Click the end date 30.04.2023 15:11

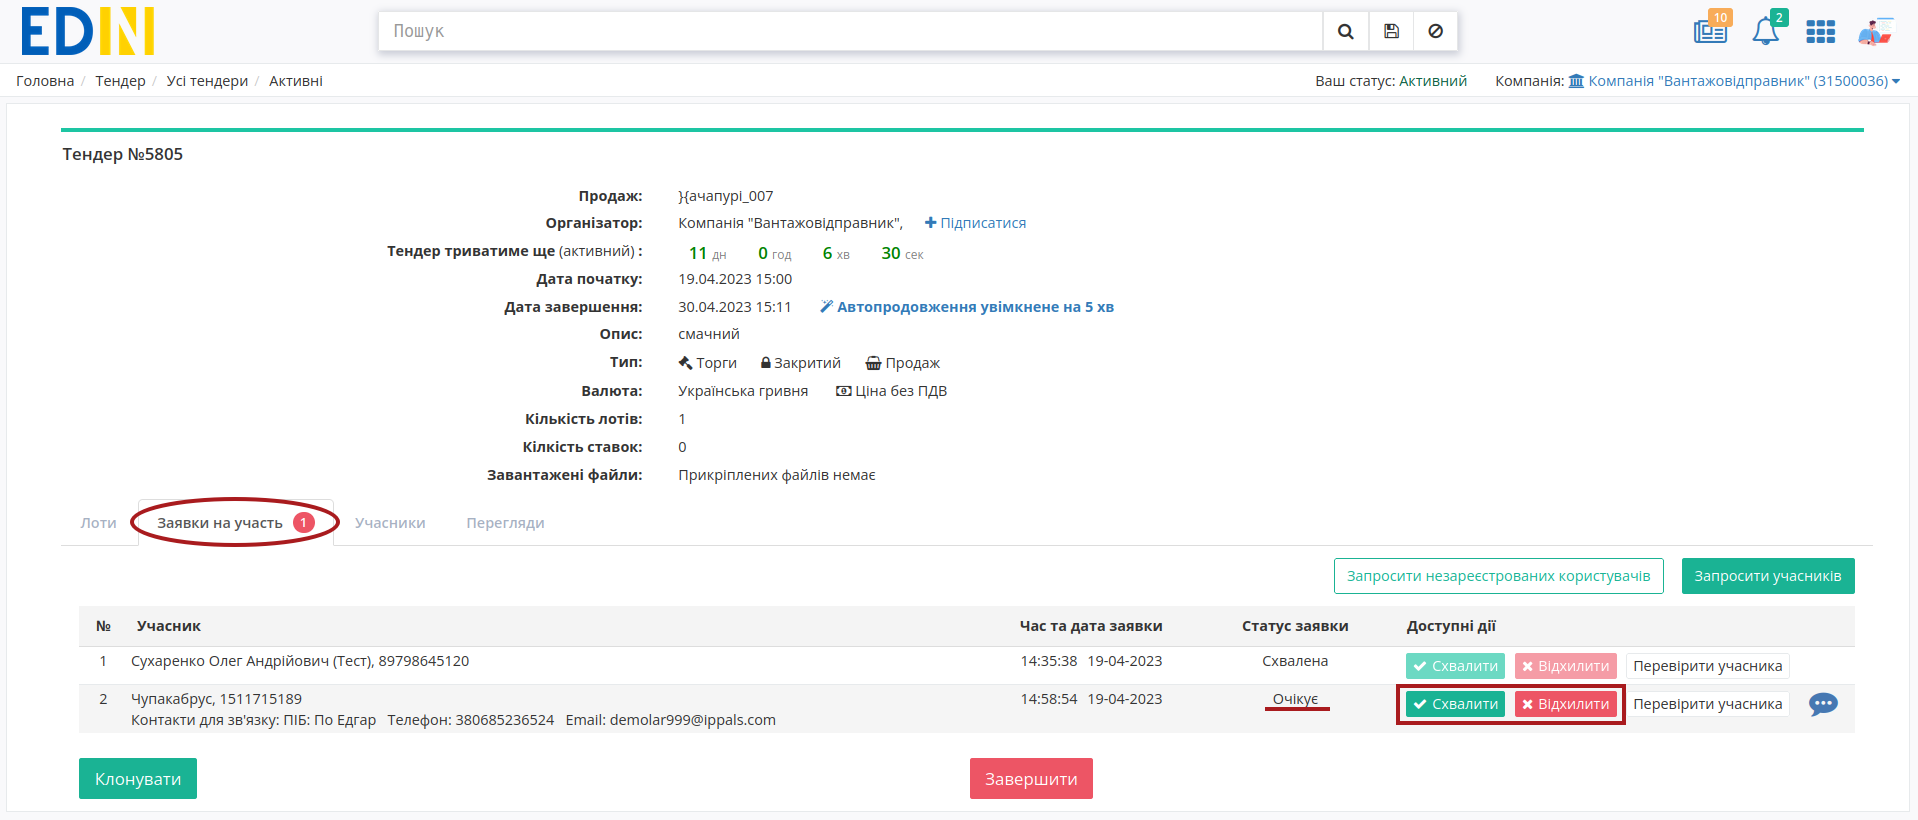(x=735, y=307)
